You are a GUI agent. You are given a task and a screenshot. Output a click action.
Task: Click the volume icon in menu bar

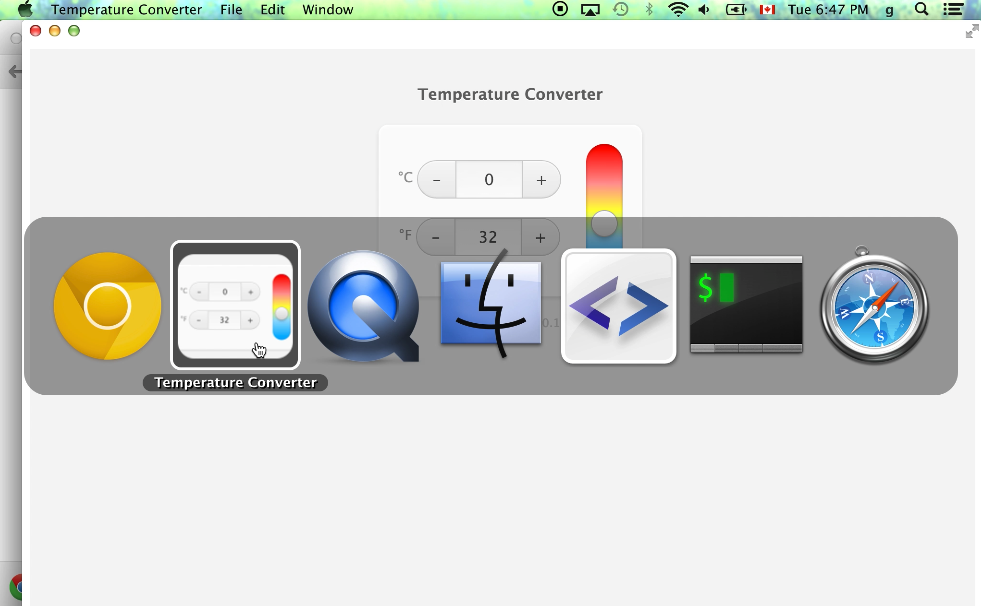tap(704, 9)
